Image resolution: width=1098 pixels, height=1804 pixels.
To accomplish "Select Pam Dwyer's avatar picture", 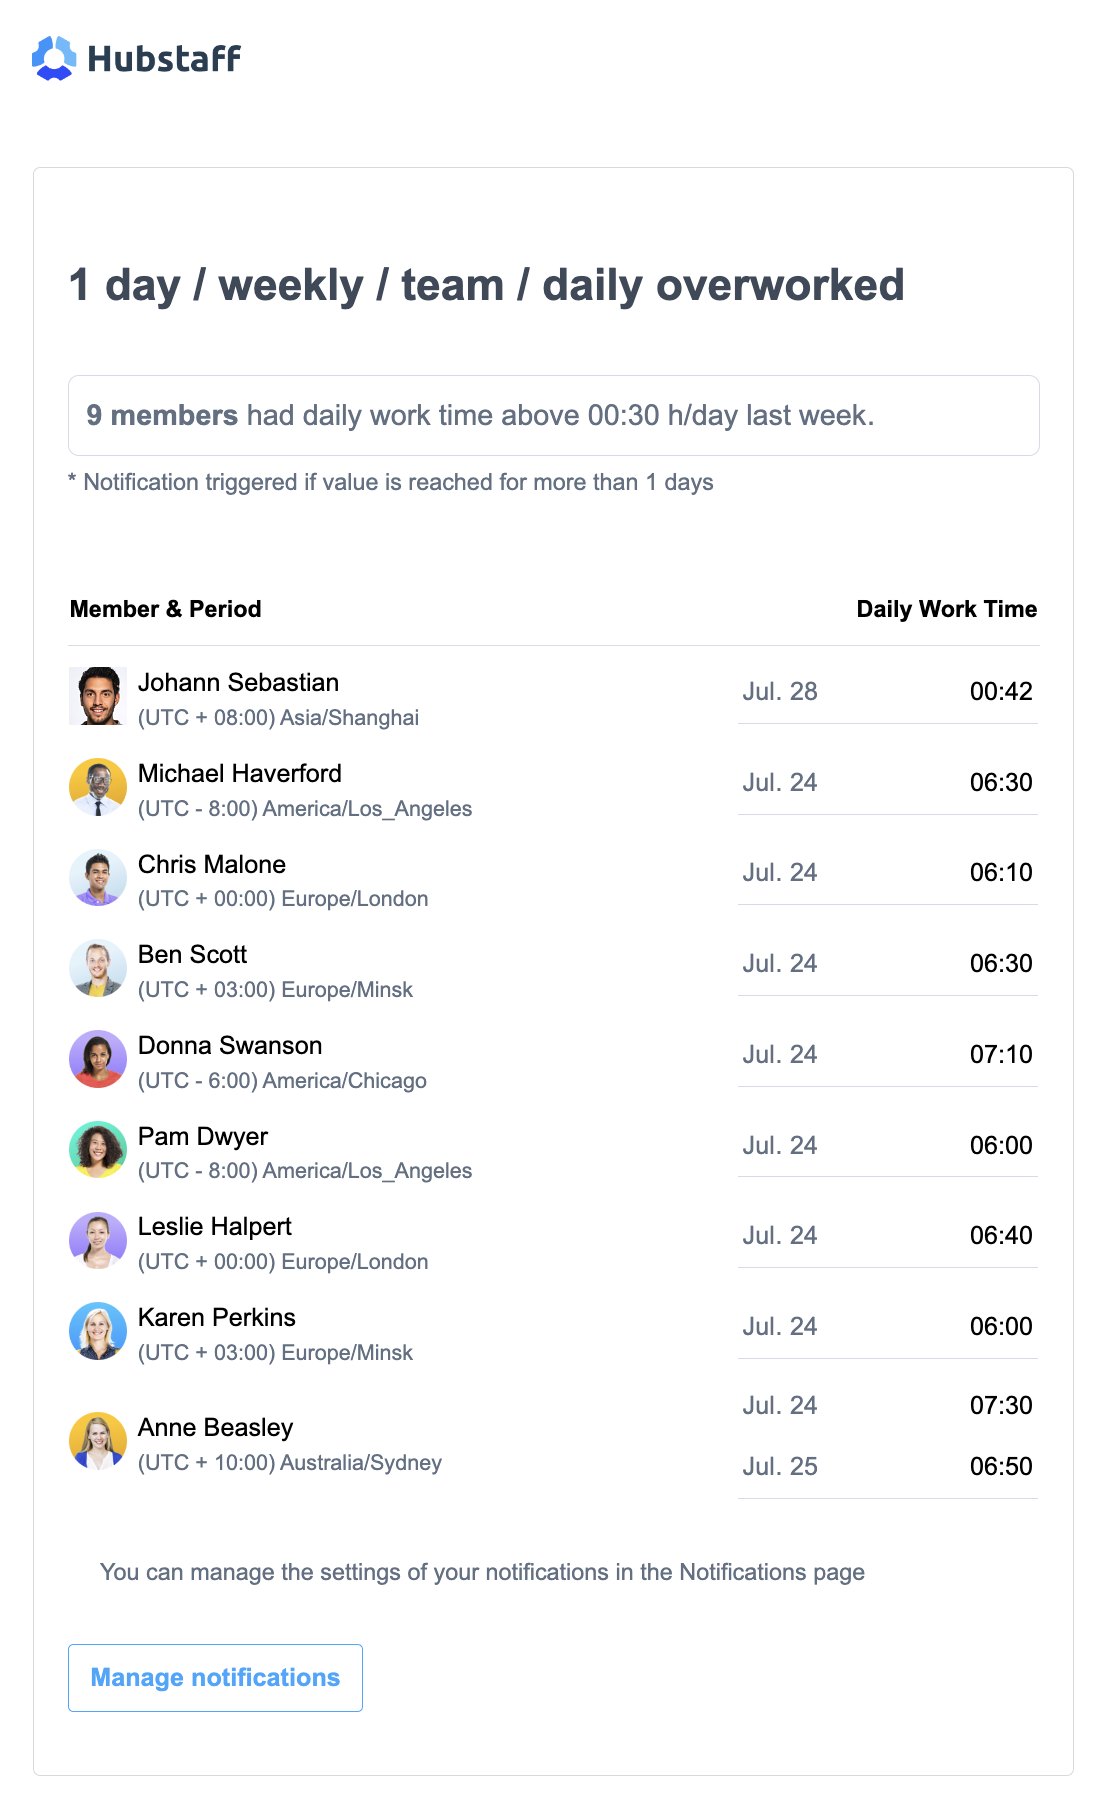I will click(98, 1150).
